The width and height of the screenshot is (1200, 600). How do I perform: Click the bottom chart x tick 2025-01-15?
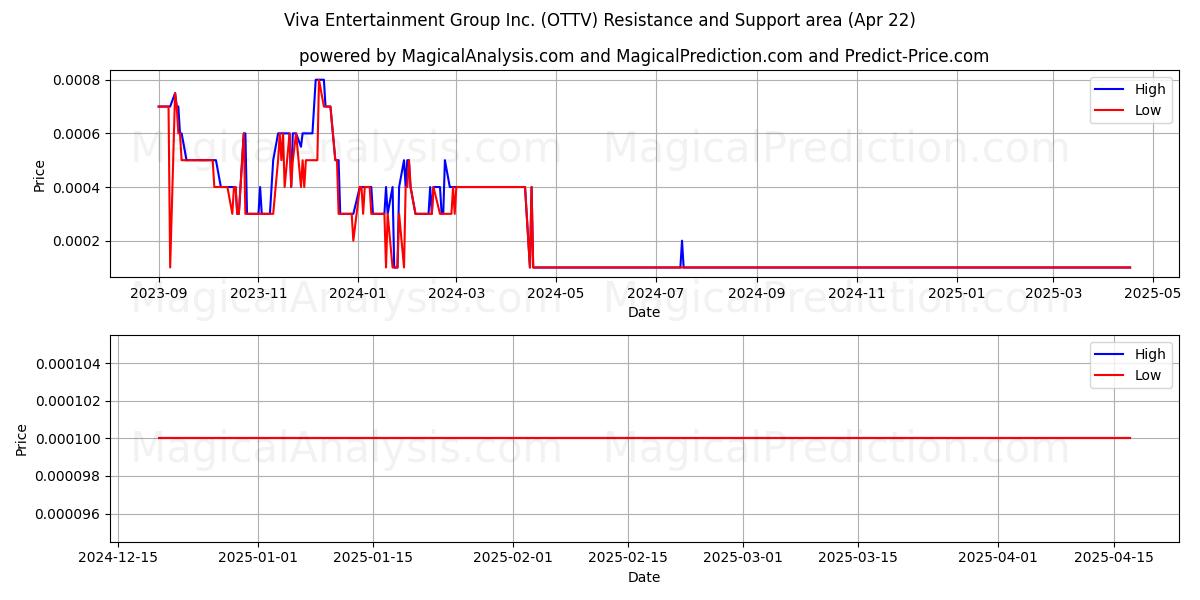point(373,557)
